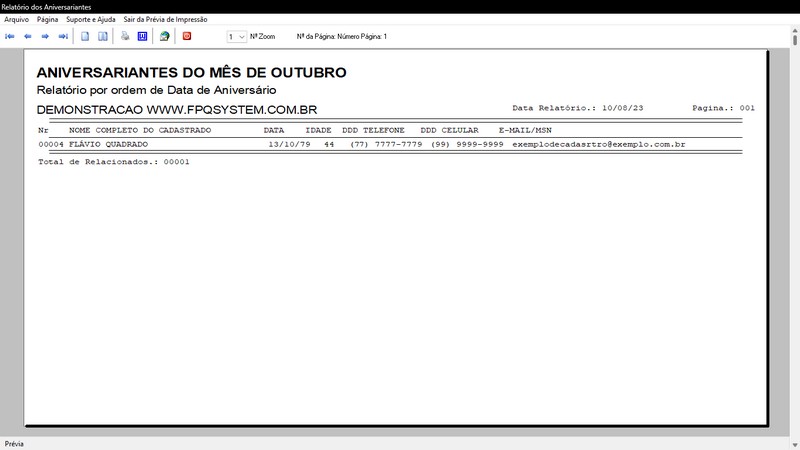800x450 pixels.
Task: Switch to two-page view icon
Action: tap(103, 36)
